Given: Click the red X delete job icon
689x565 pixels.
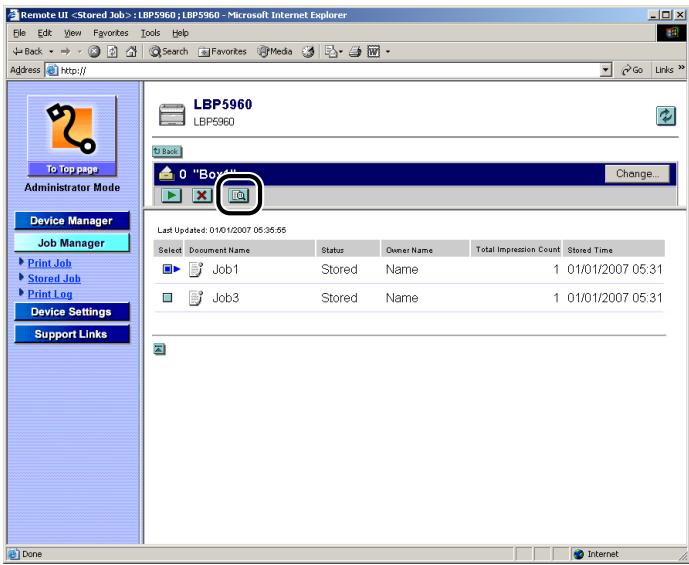Looking at the screenshot, I should tap(202, 195).
